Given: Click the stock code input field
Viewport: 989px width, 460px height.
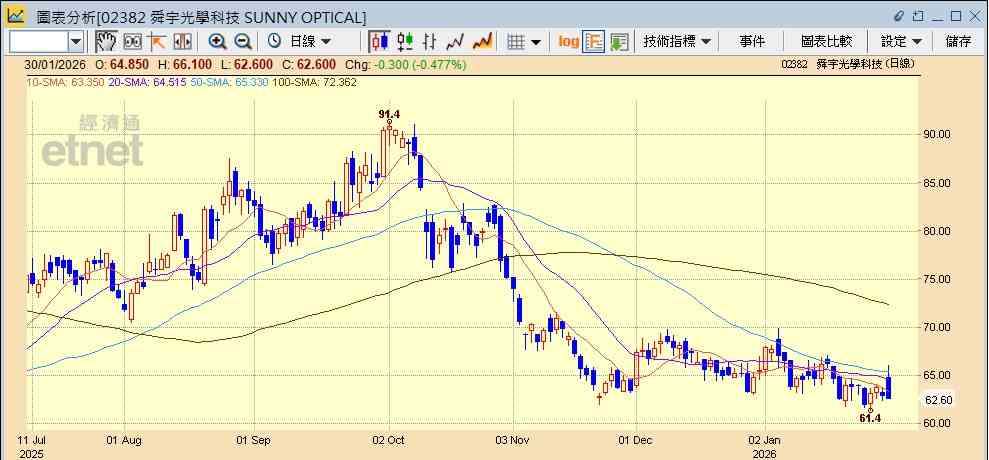Looking at the screenshot, I should [x=38, y=42].
